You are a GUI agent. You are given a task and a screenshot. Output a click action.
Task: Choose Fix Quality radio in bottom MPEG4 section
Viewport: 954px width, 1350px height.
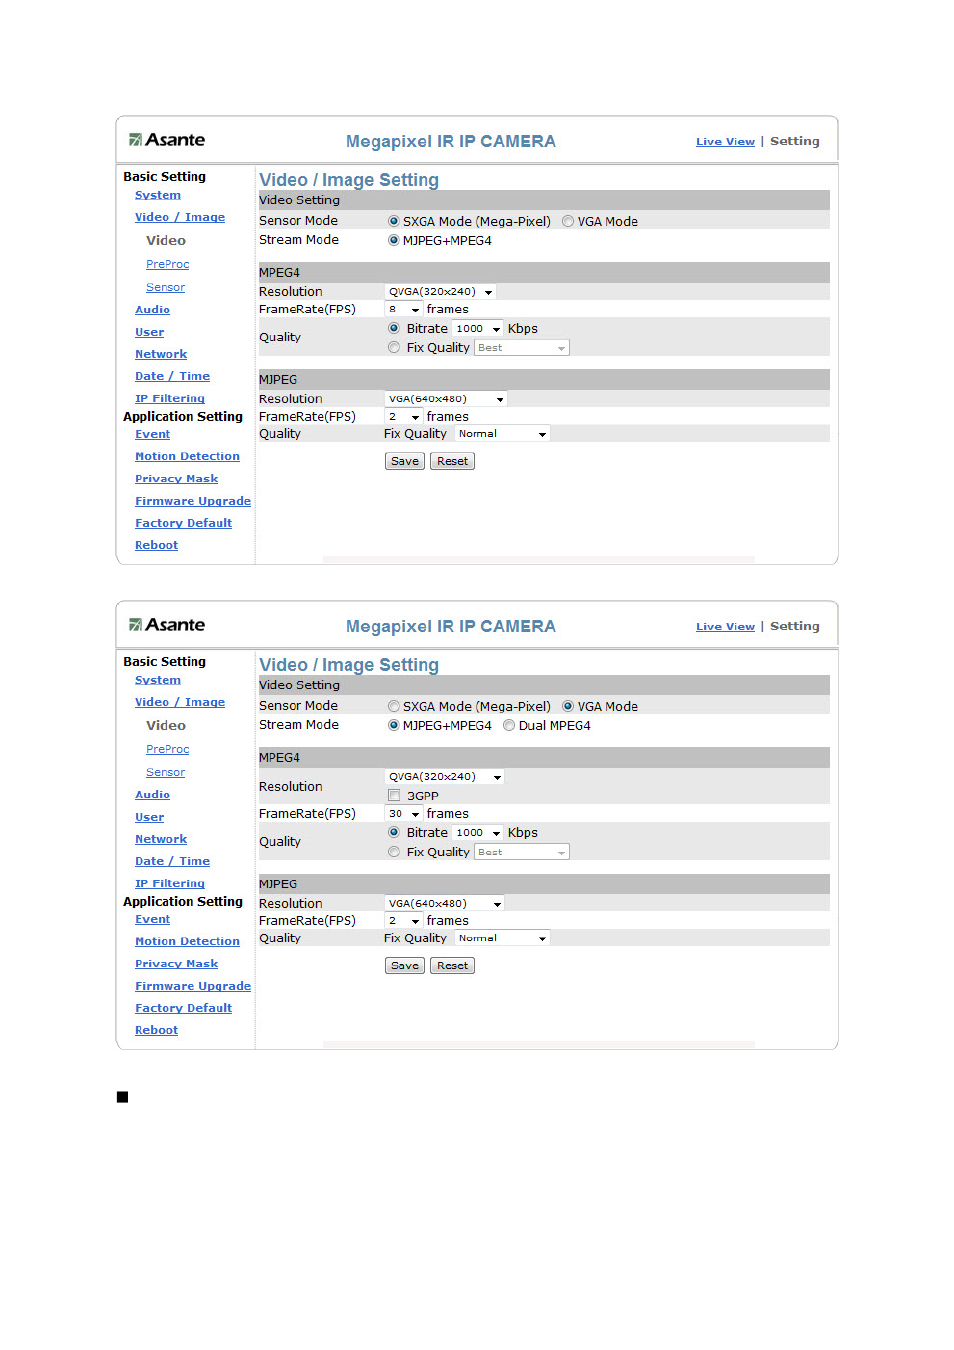(394, 852)
